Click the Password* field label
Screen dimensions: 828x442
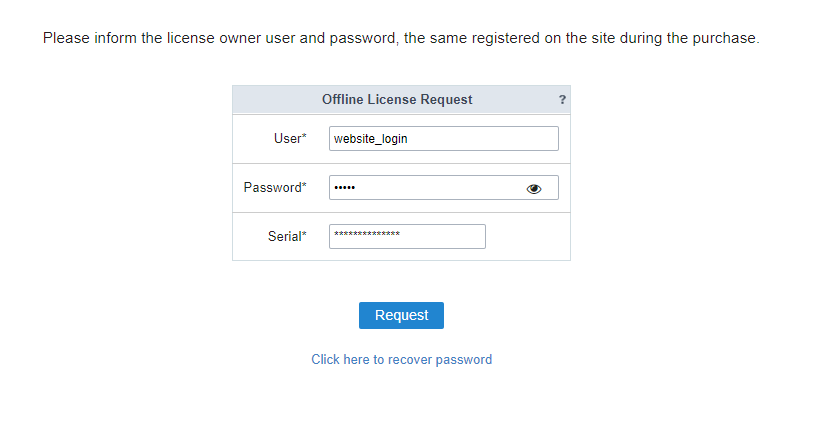(275, 187)
